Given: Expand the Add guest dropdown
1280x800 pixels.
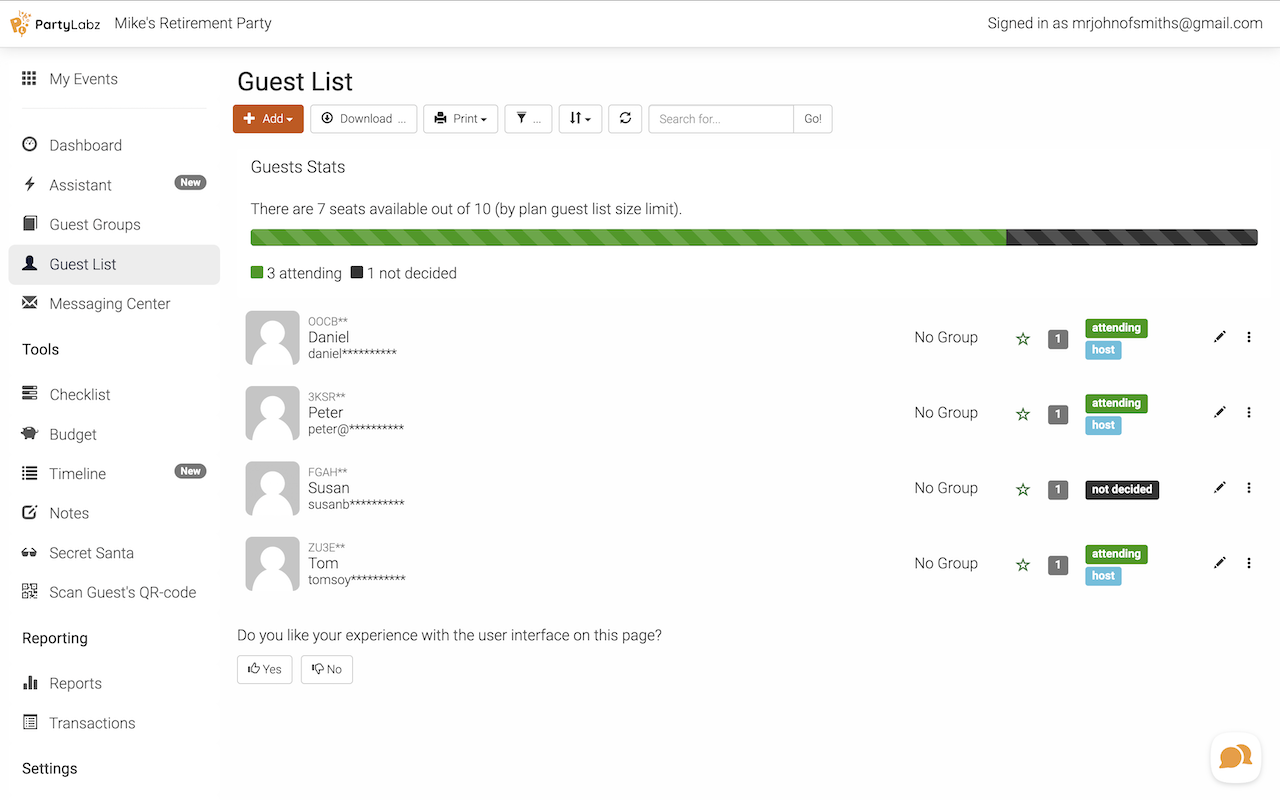Looking at the screenshot, I should pos(268,118).
